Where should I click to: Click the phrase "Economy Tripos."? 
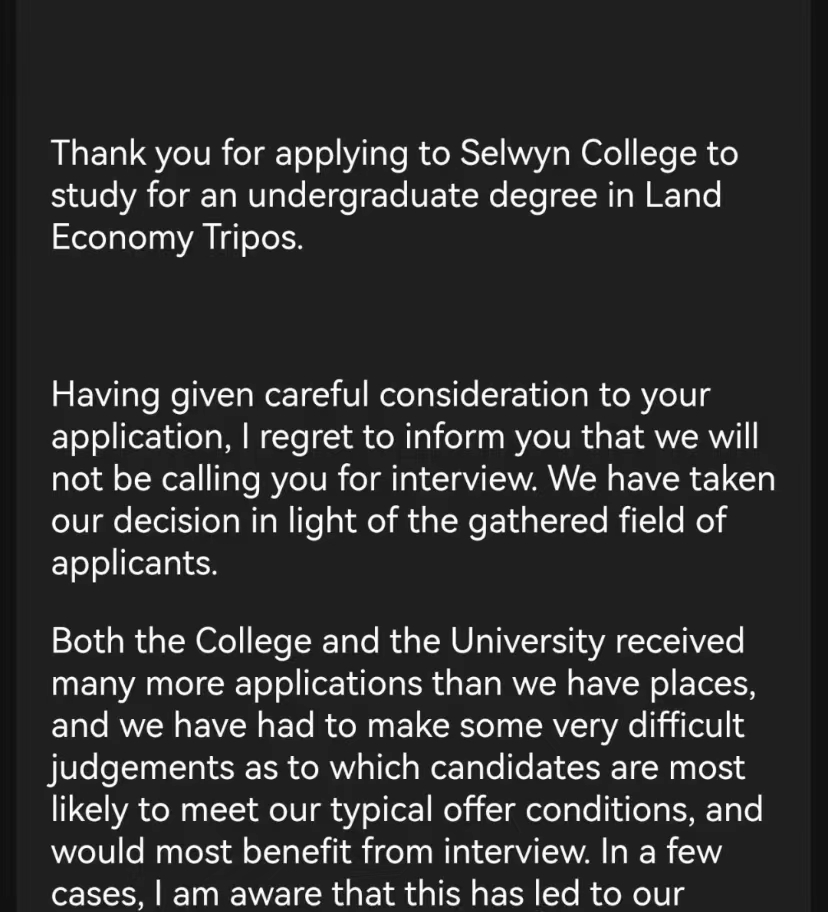tap(176, 238)
